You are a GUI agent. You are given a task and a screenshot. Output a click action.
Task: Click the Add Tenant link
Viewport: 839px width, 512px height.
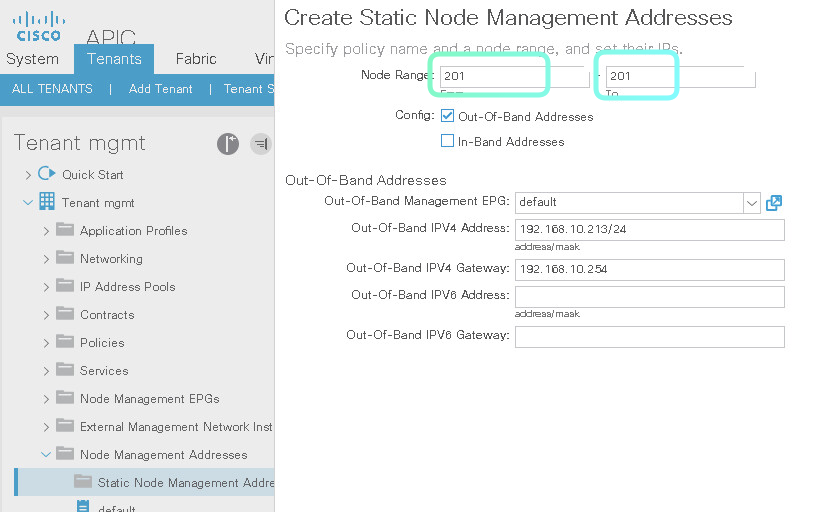coord(160,89)
